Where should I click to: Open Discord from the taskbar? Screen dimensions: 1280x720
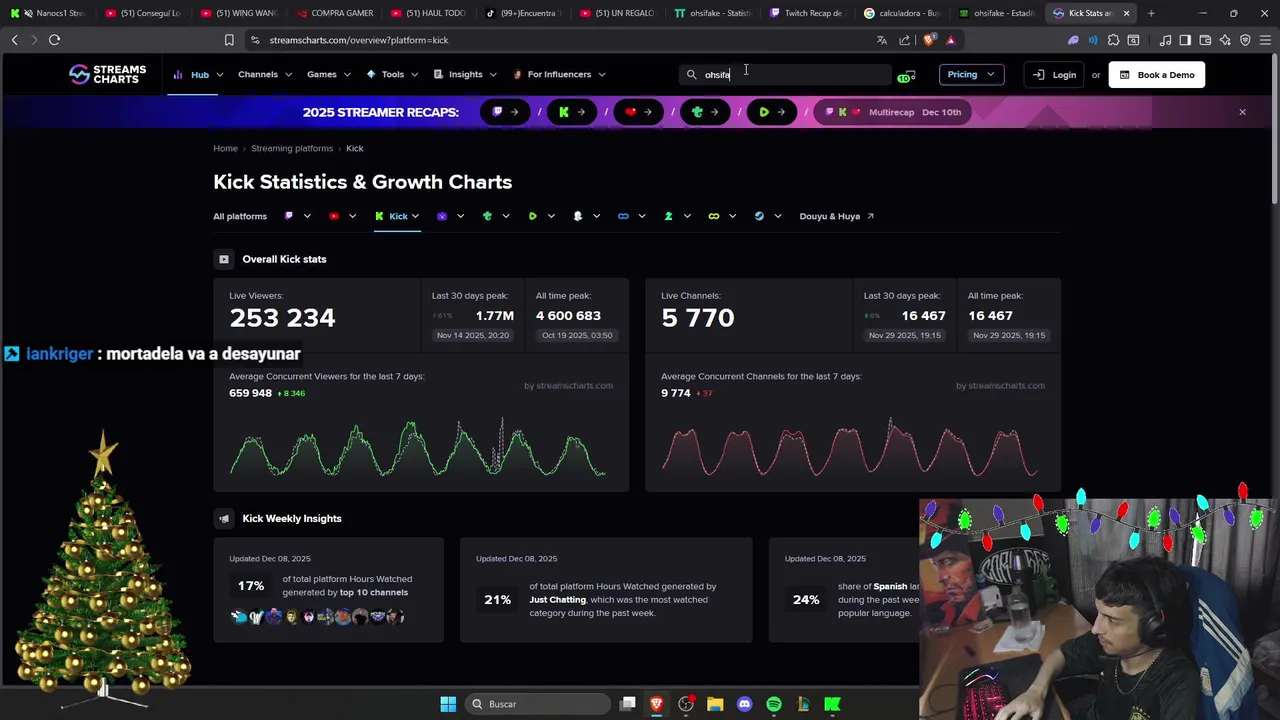[x=744, y=704]
